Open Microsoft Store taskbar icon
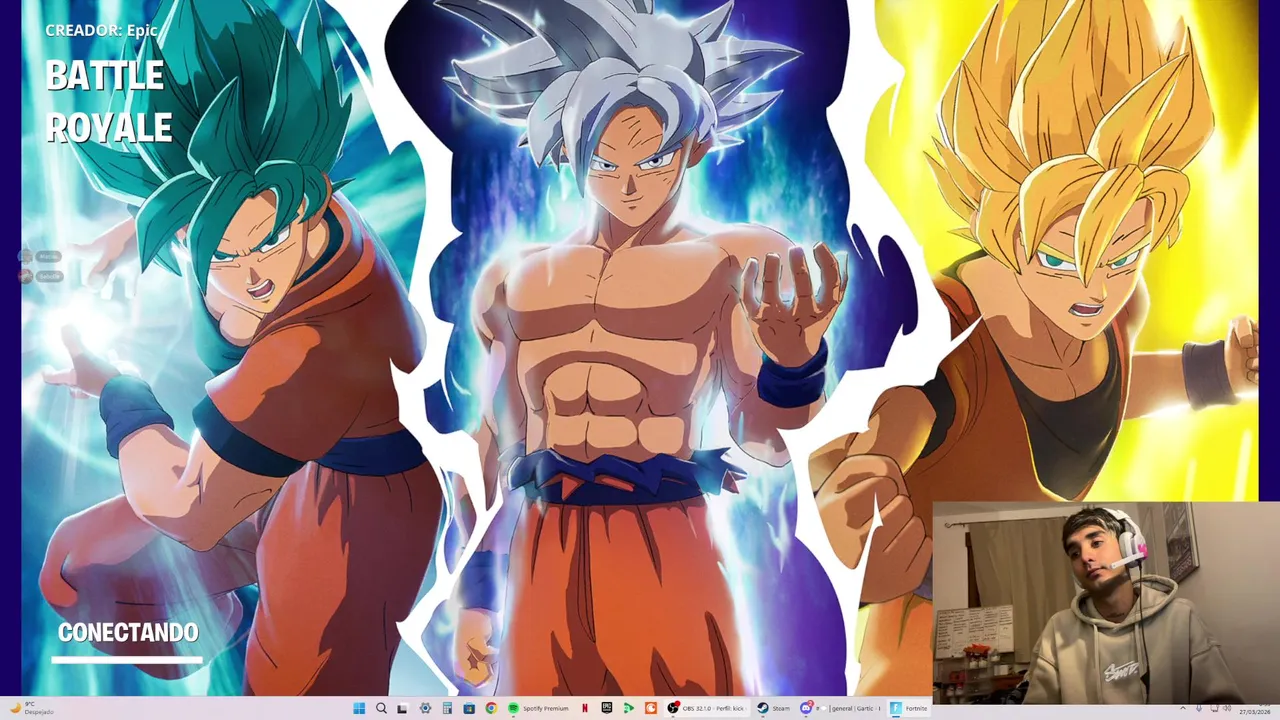This screenshot has width=1280, height=720. tap(469, 708)
